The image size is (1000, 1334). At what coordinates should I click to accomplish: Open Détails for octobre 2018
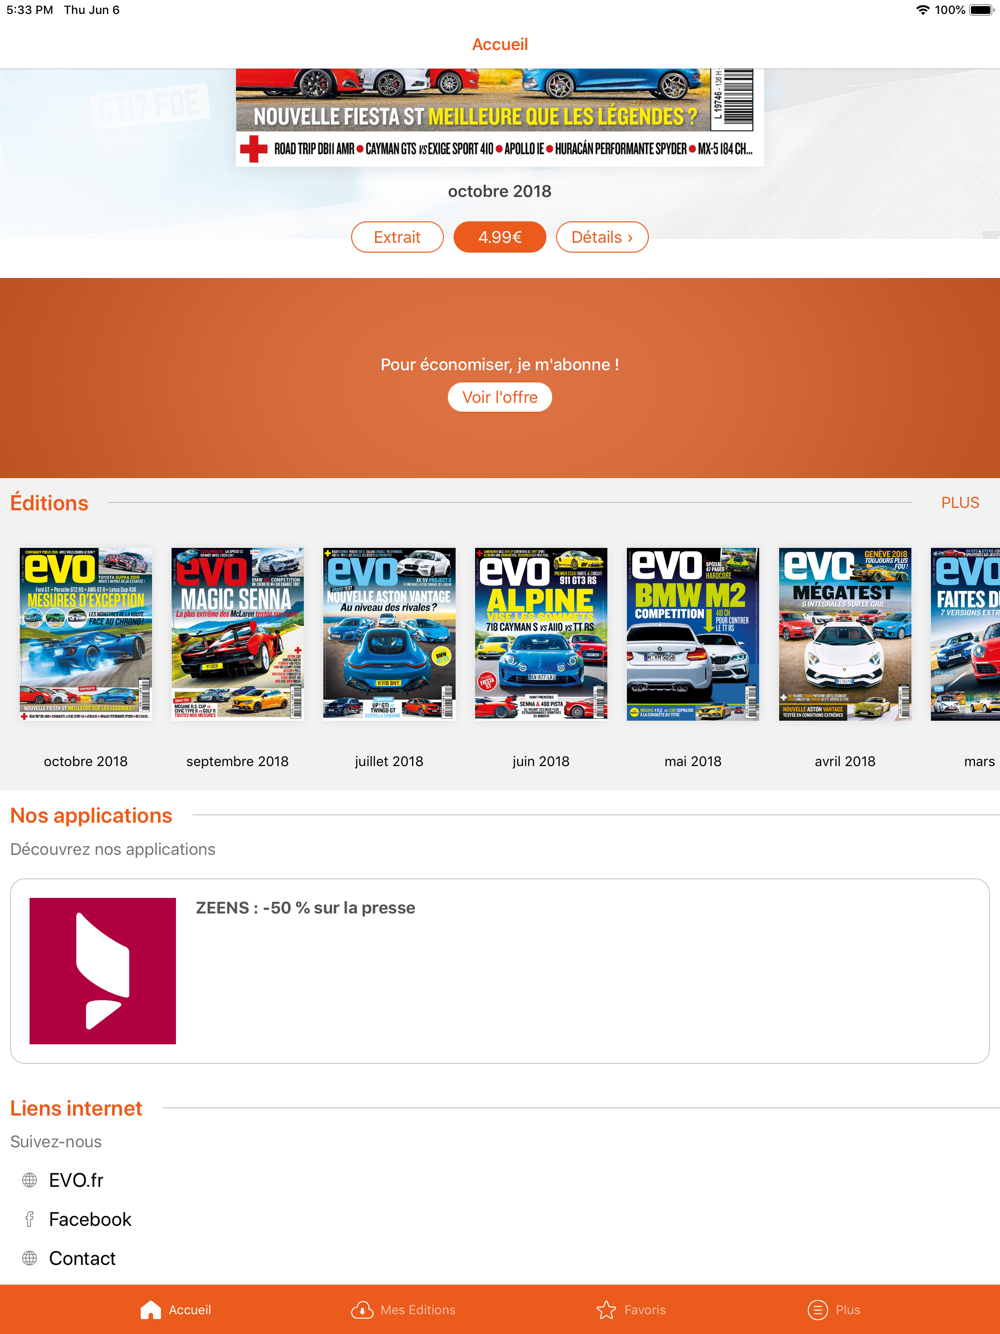click(x=602, y=237)
